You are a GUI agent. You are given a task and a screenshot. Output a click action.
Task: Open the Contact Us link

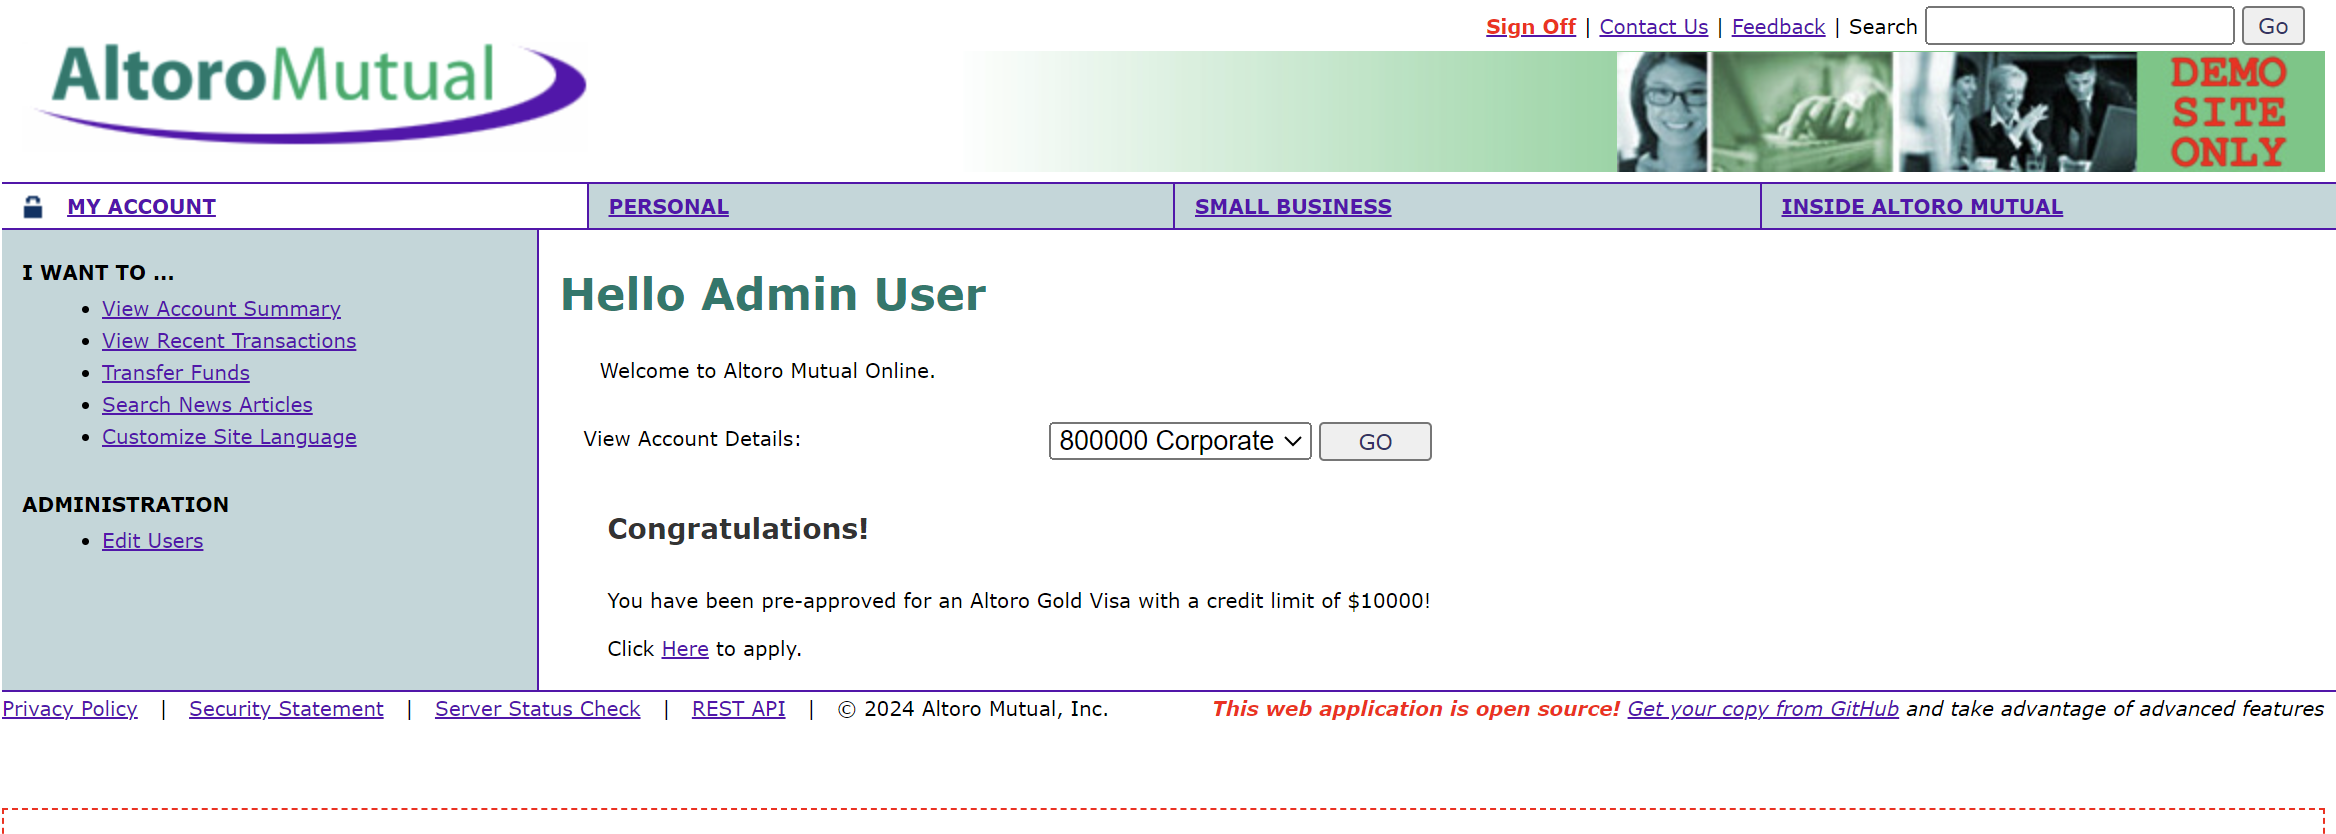(x=1654, y=27)
